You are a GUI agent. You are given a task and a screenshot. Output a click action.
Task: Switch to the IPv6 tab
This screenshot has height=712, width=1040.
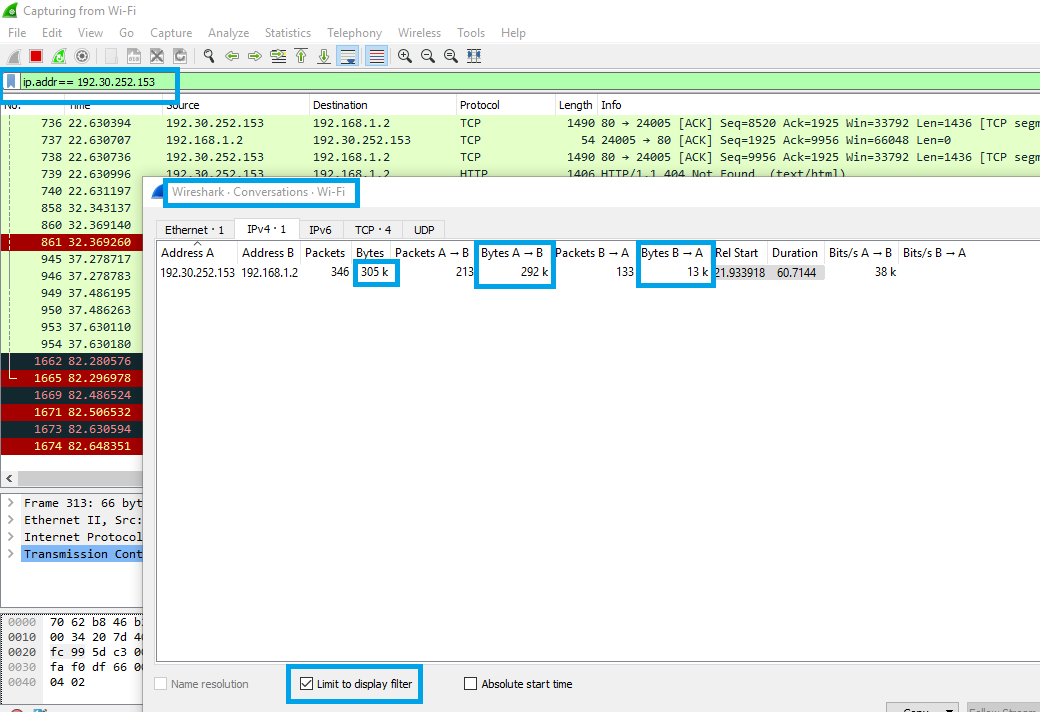(x=320, y=230)
